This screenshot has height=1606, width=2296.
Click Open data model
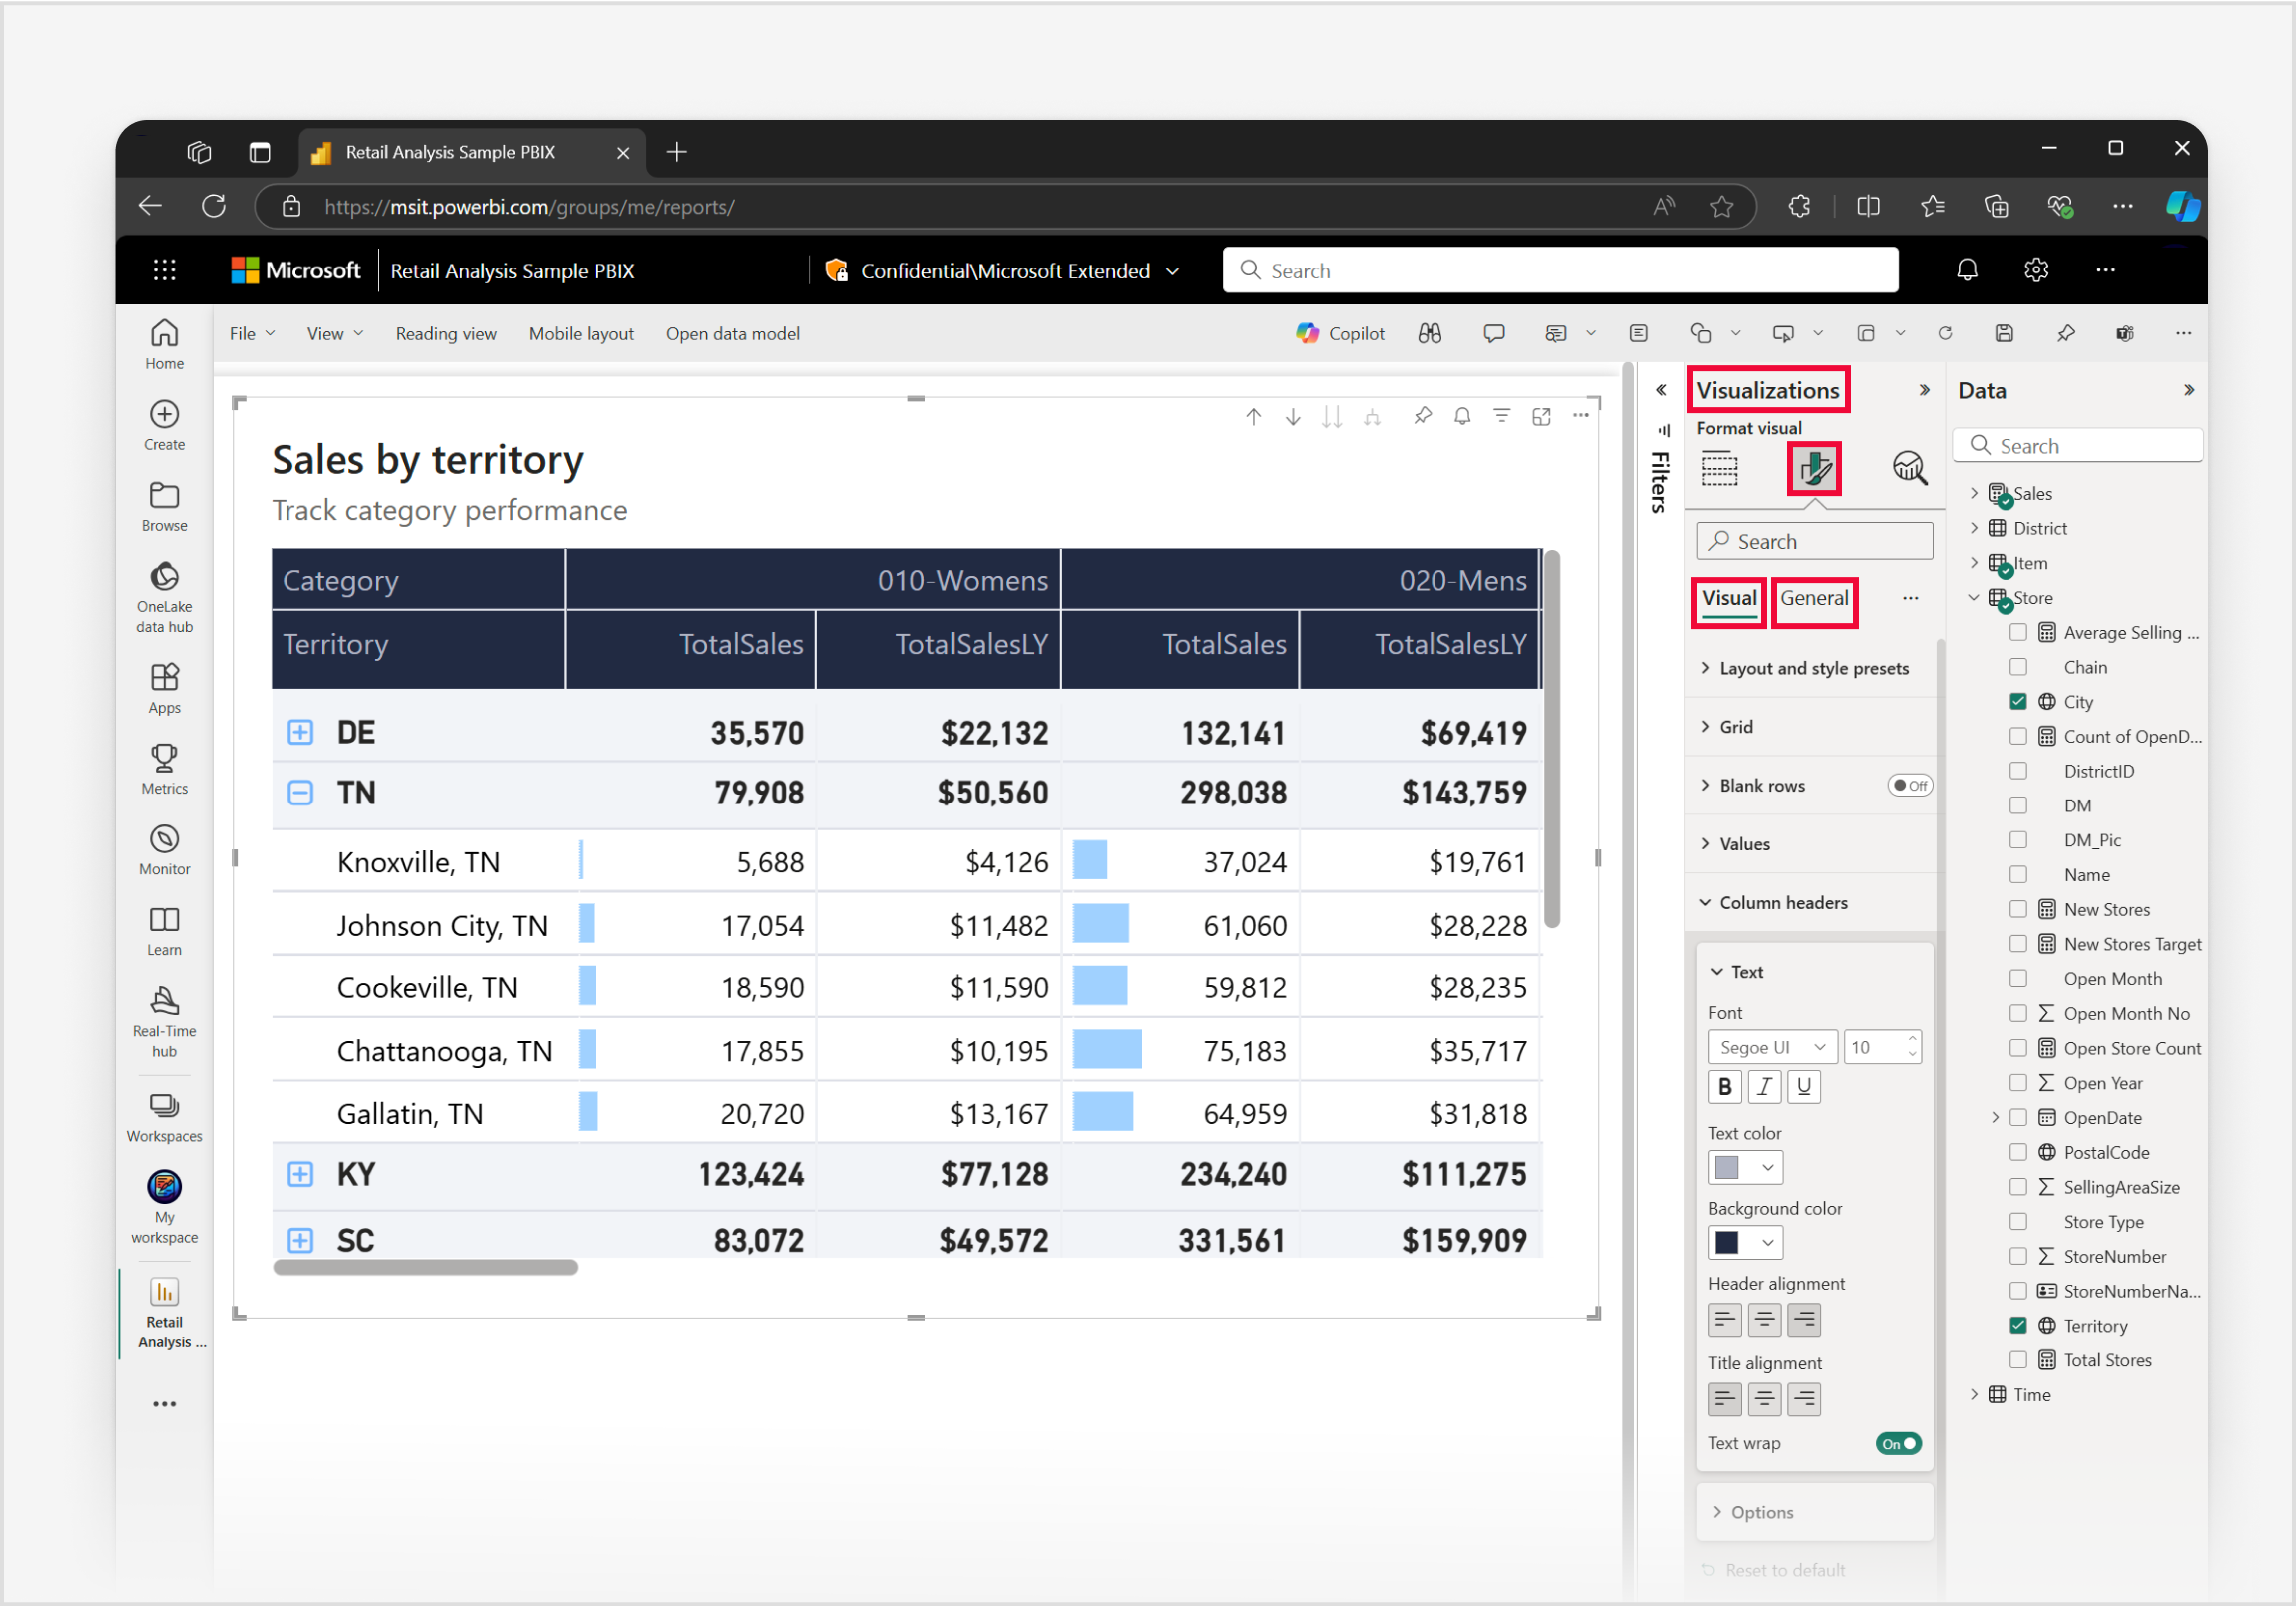pos(731,333)
